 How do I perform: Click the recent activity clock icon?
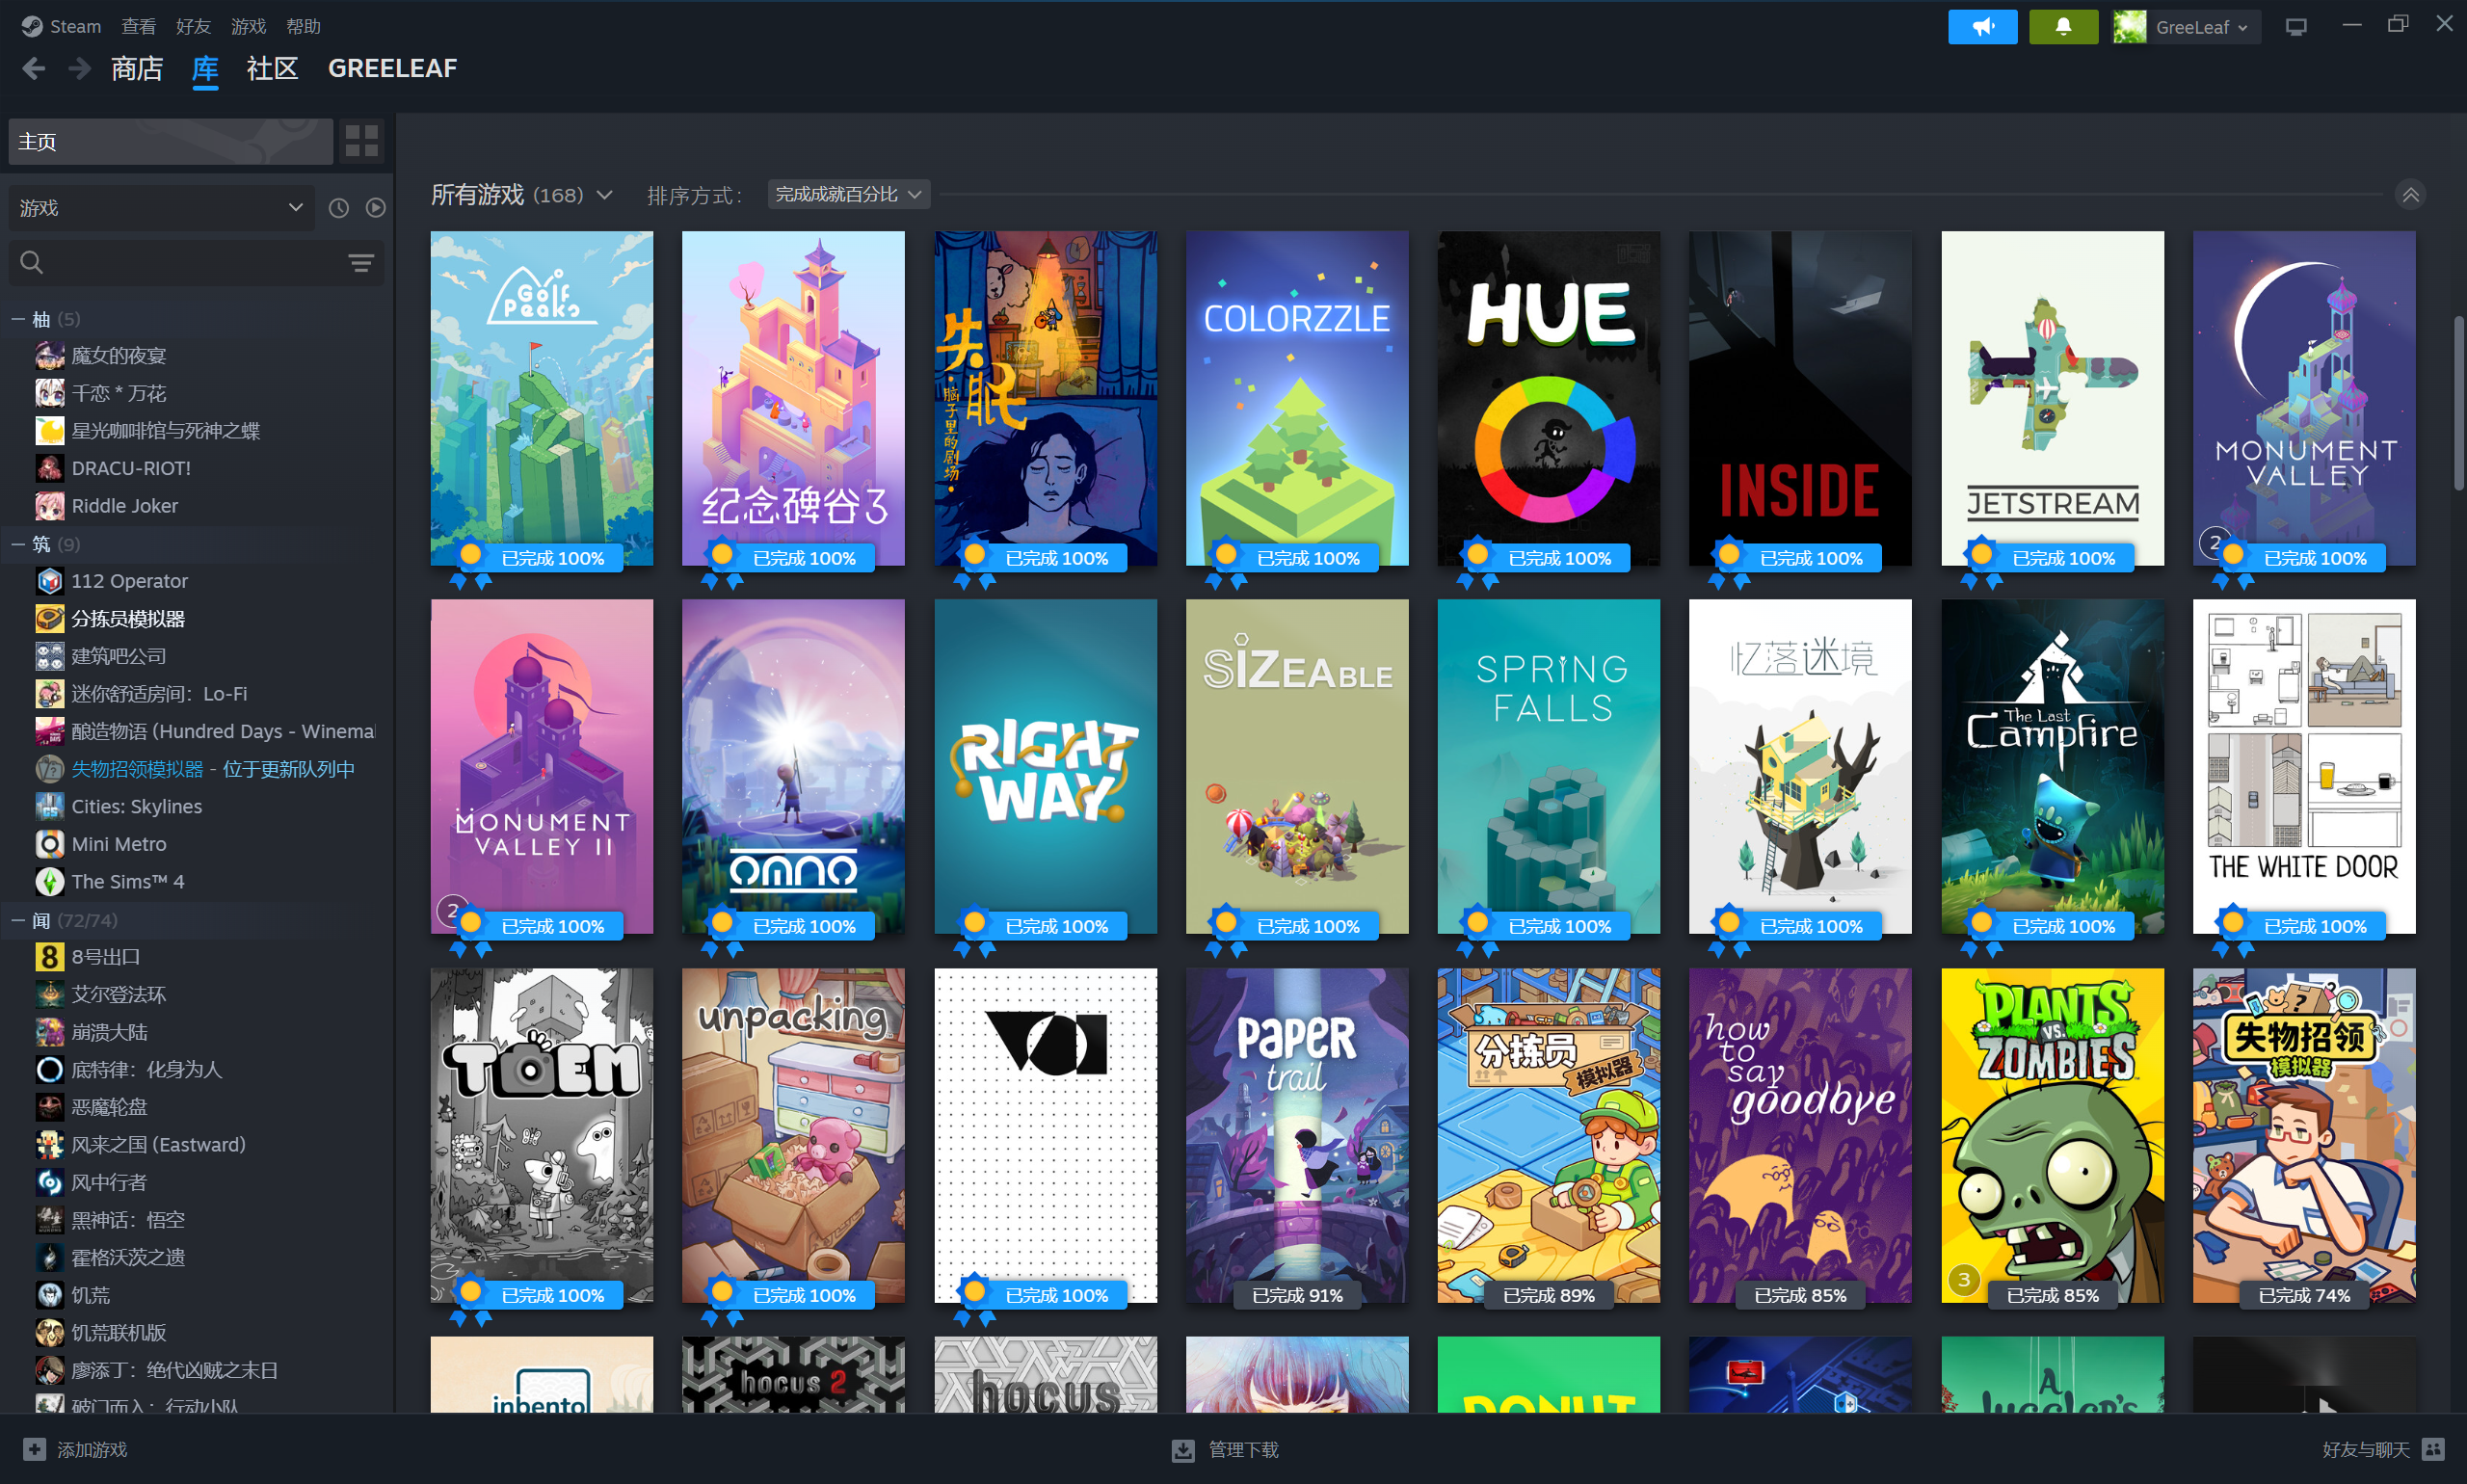(339, 208)
